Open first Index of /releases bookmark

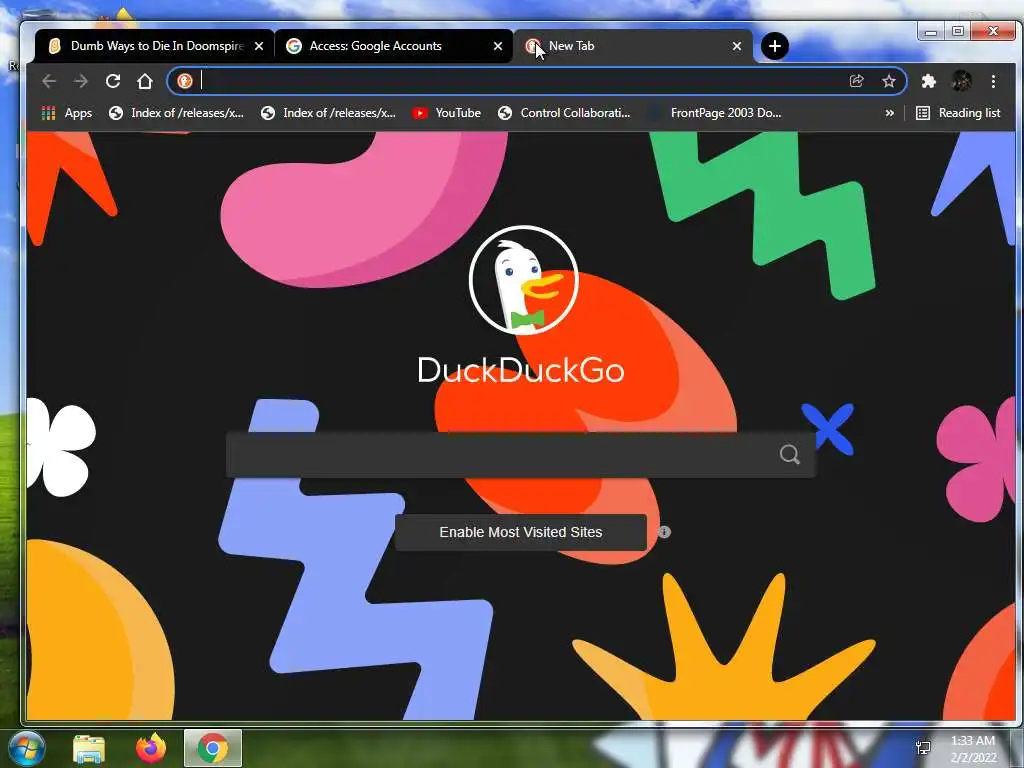[x=176, y=113]
